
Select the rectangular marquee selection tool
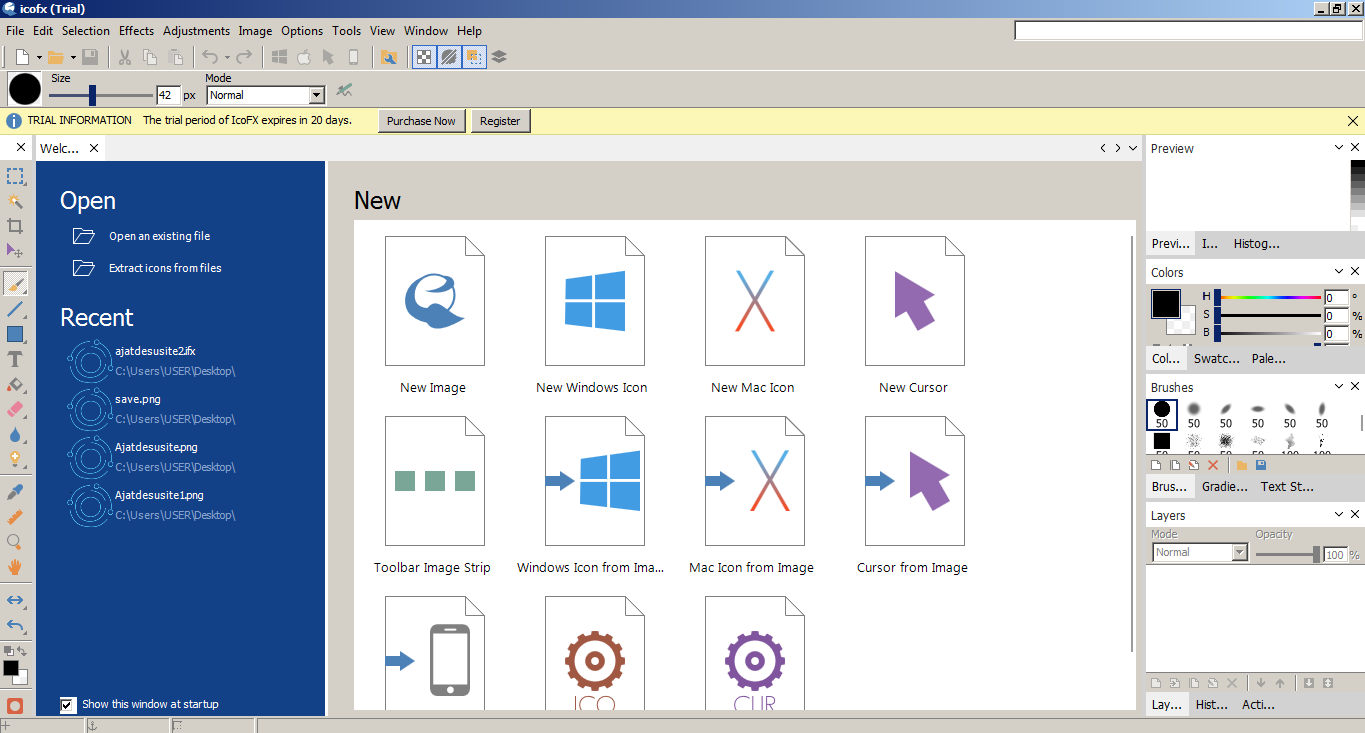tap(15, 177)
